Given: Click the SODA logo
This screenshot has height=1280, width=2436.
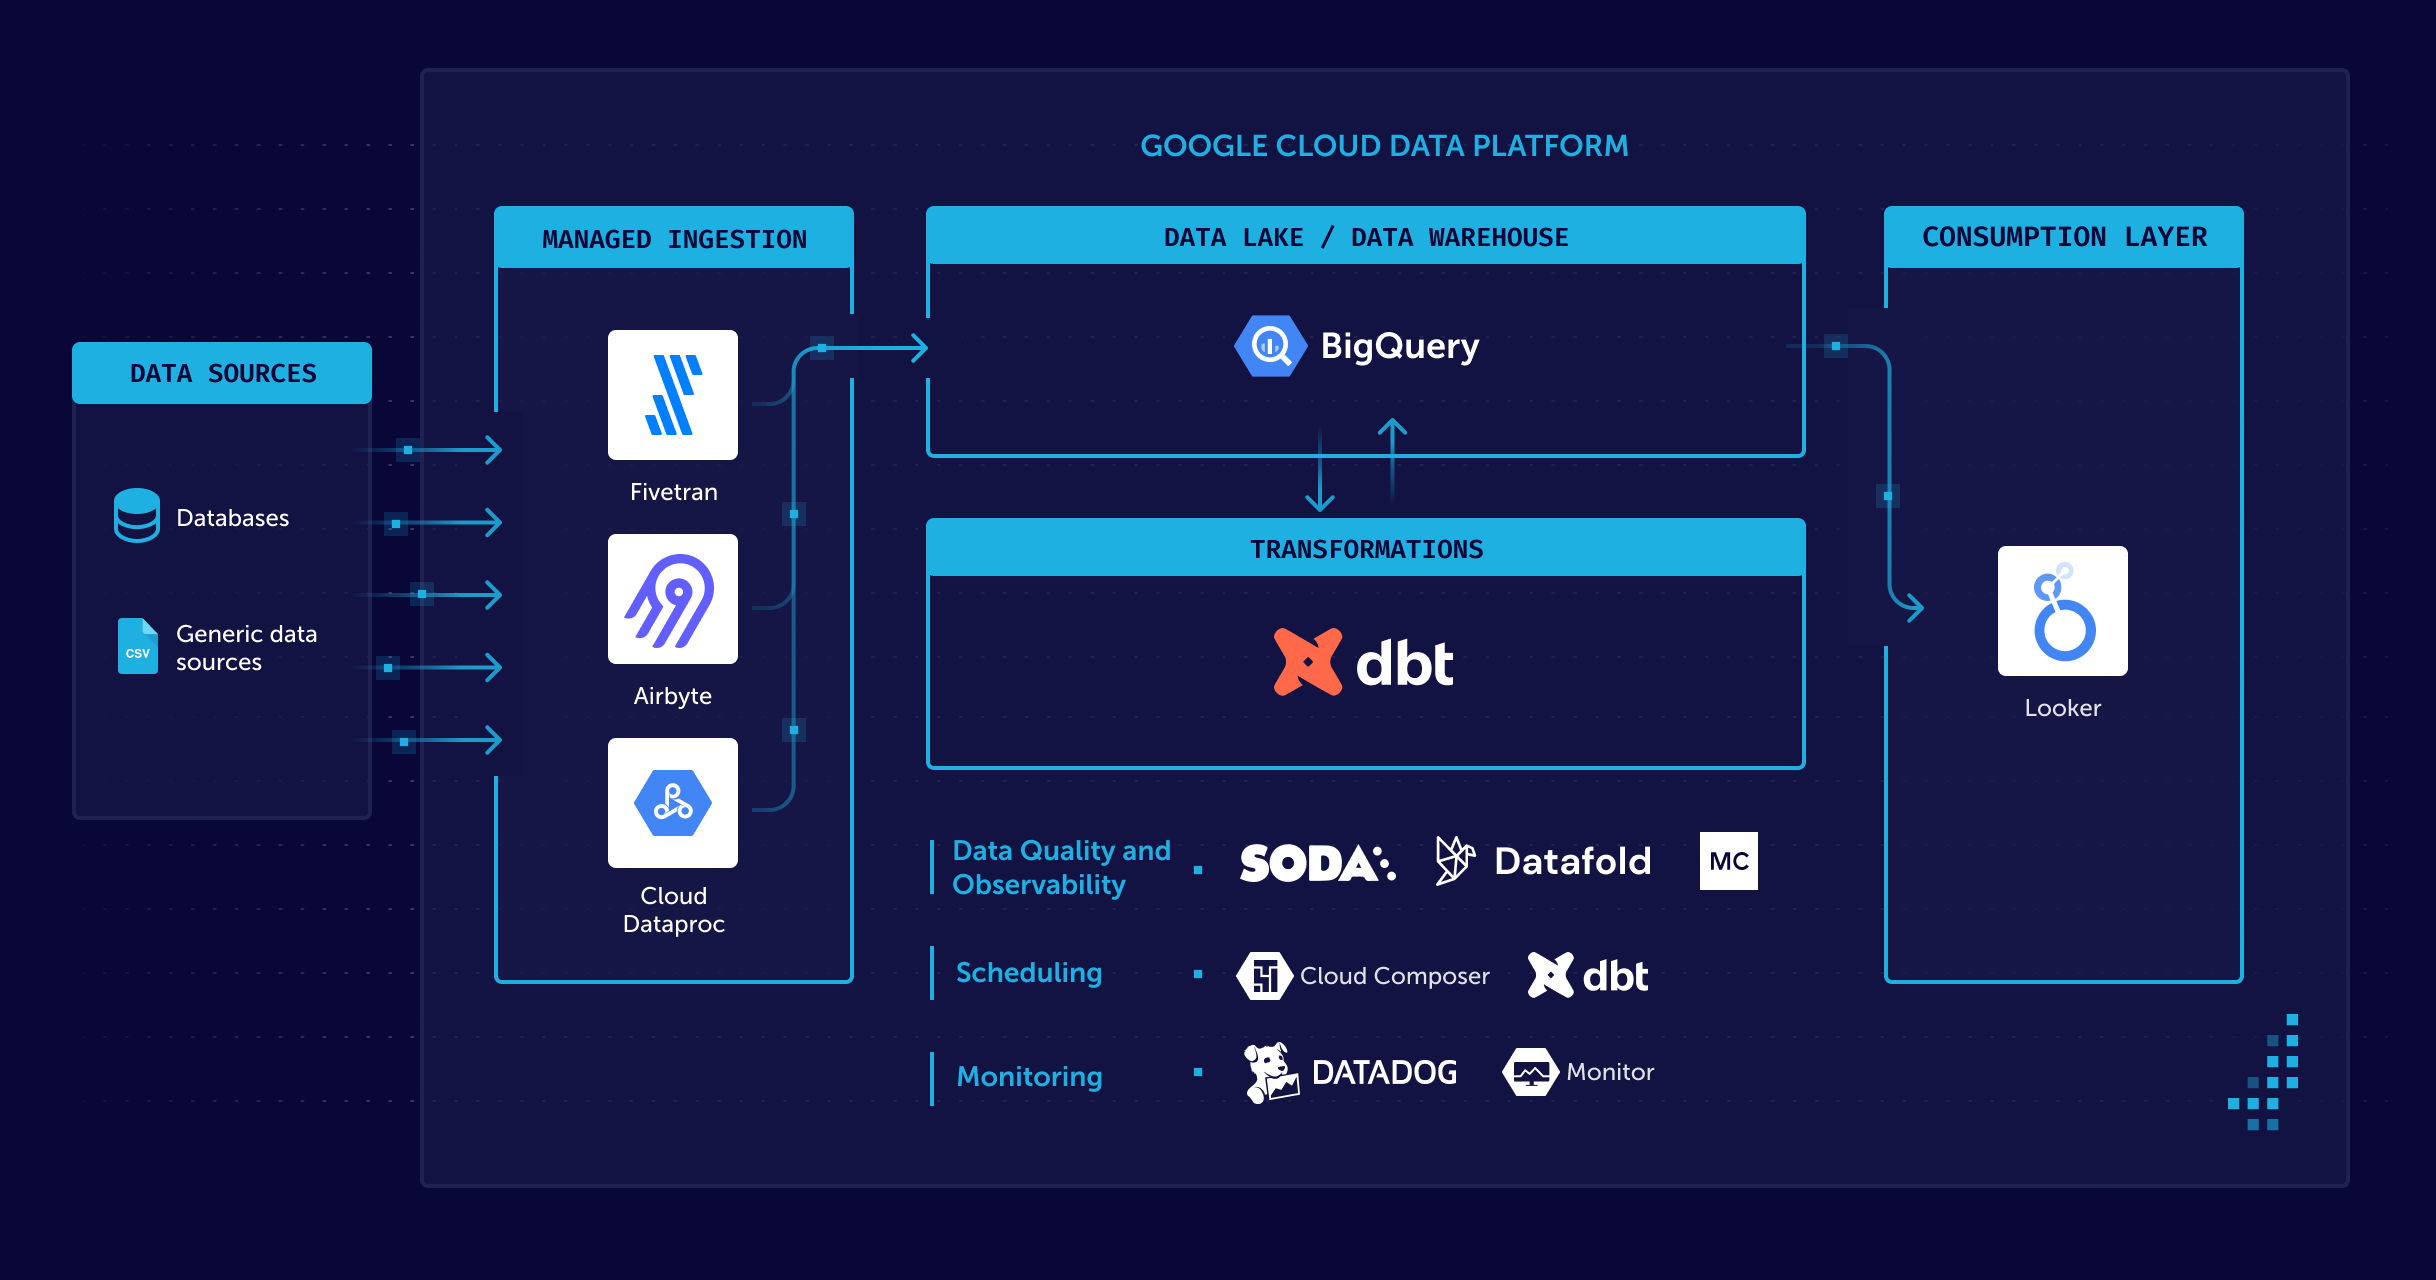Looking at the screenshot, I should coord(1317,863).
